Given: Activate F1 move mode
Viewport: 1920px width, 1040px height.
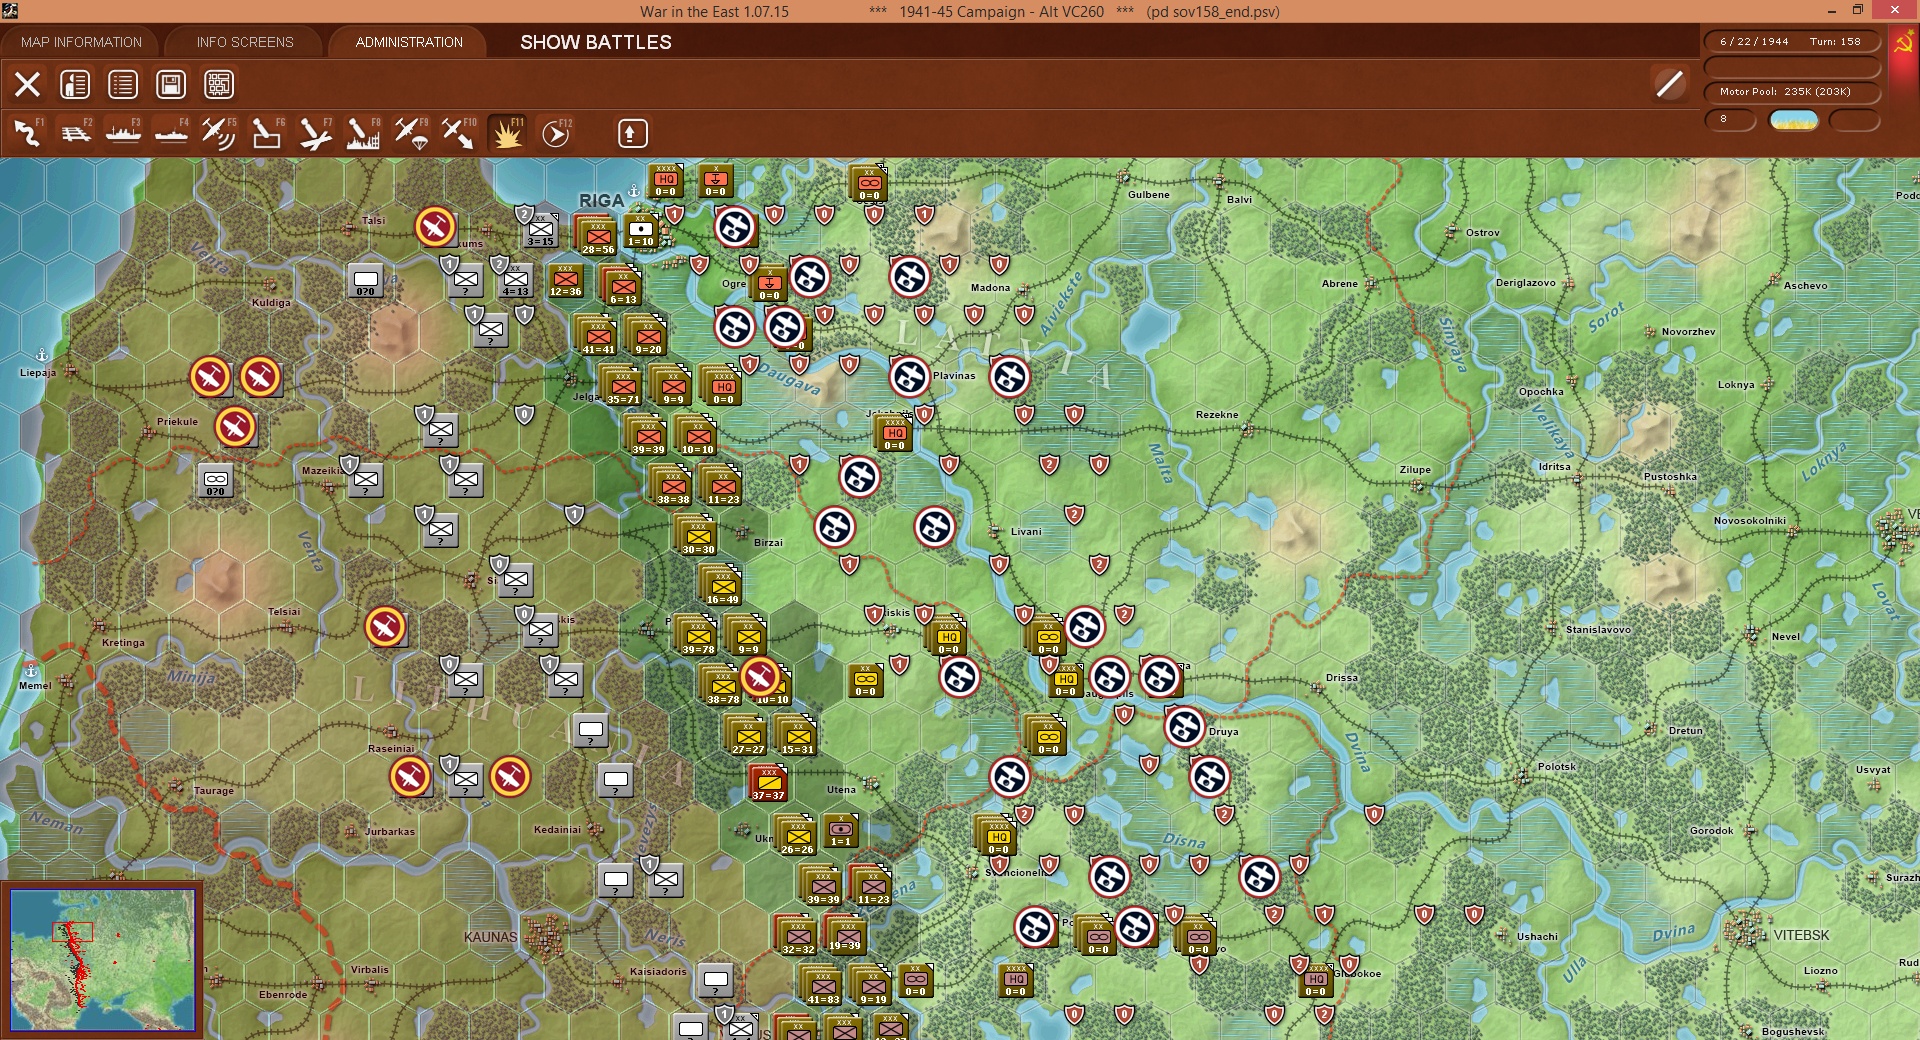Looking at the screenshot, I should [28, 133].
